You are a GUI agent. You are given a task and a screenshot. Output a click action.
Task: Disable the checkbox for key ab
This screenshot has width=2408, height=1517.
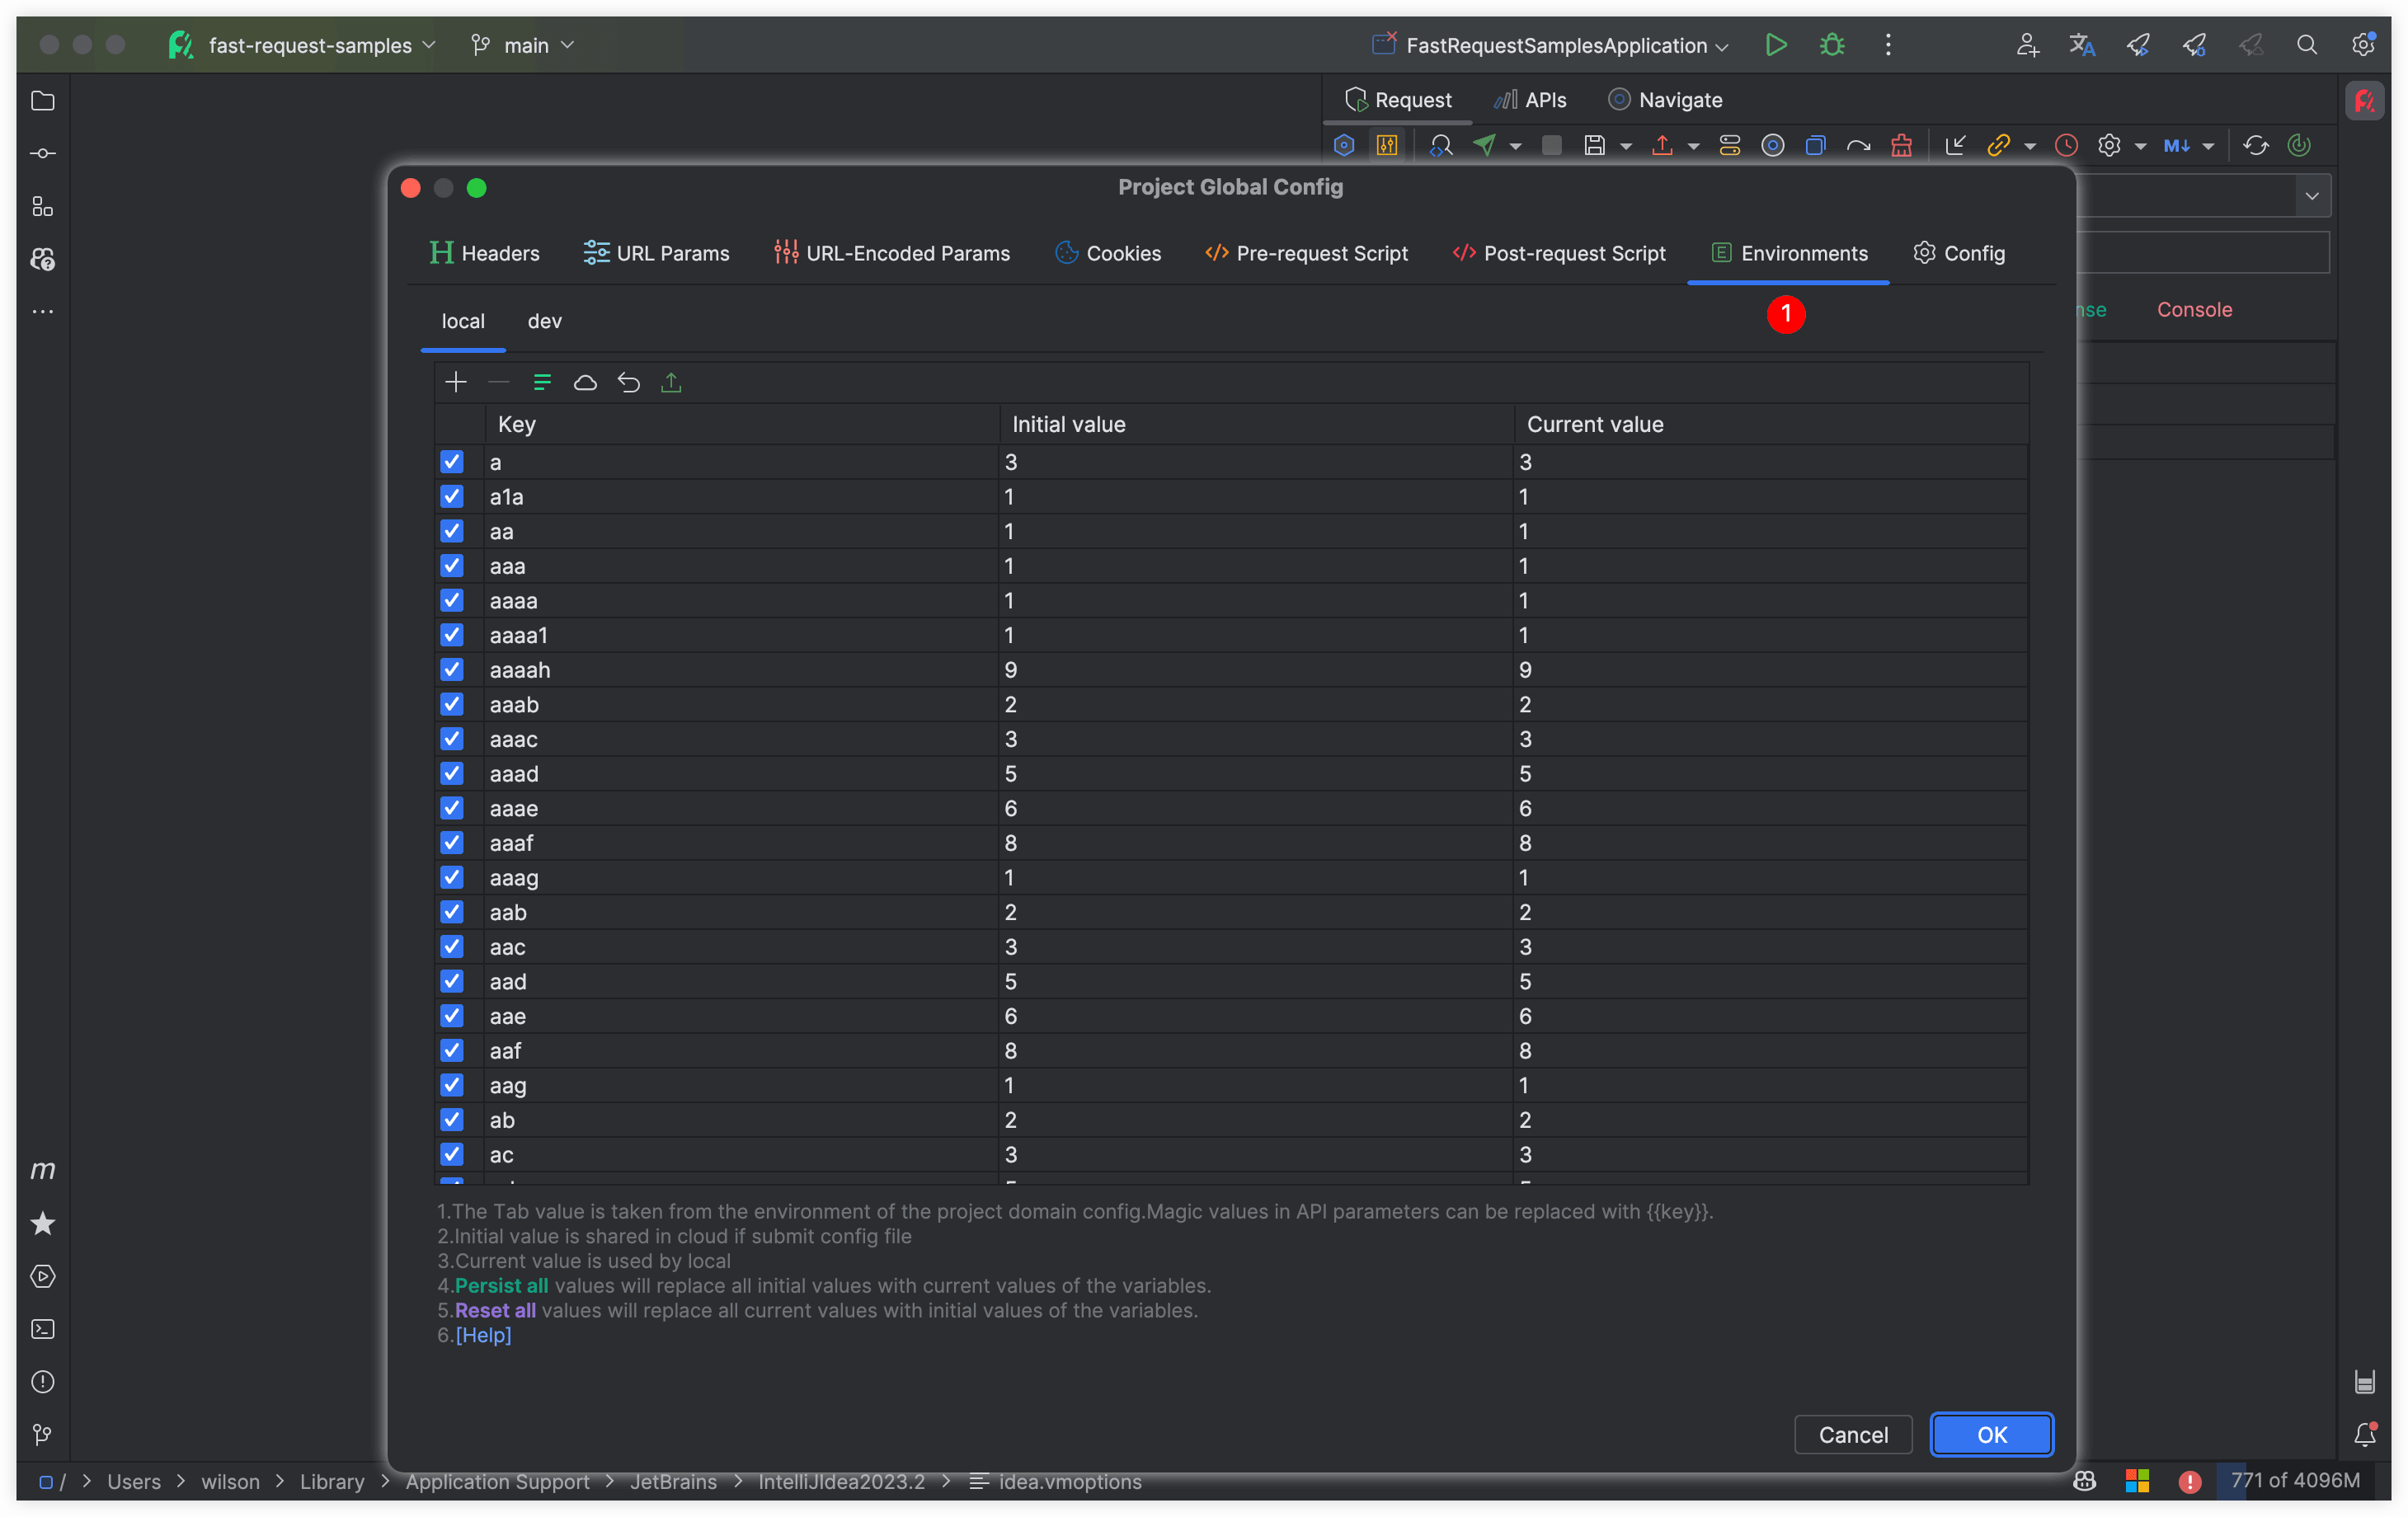452,1119
